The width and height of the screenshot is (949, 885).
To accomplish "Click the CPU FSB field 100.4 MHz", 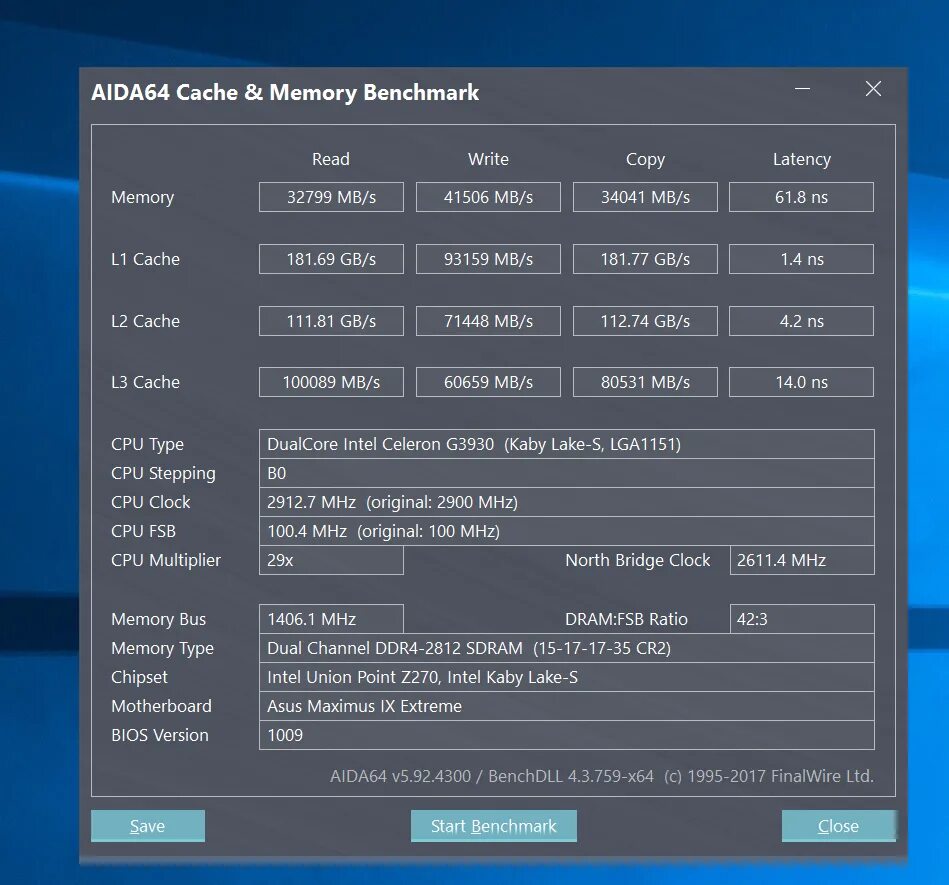I will point(566,531).
